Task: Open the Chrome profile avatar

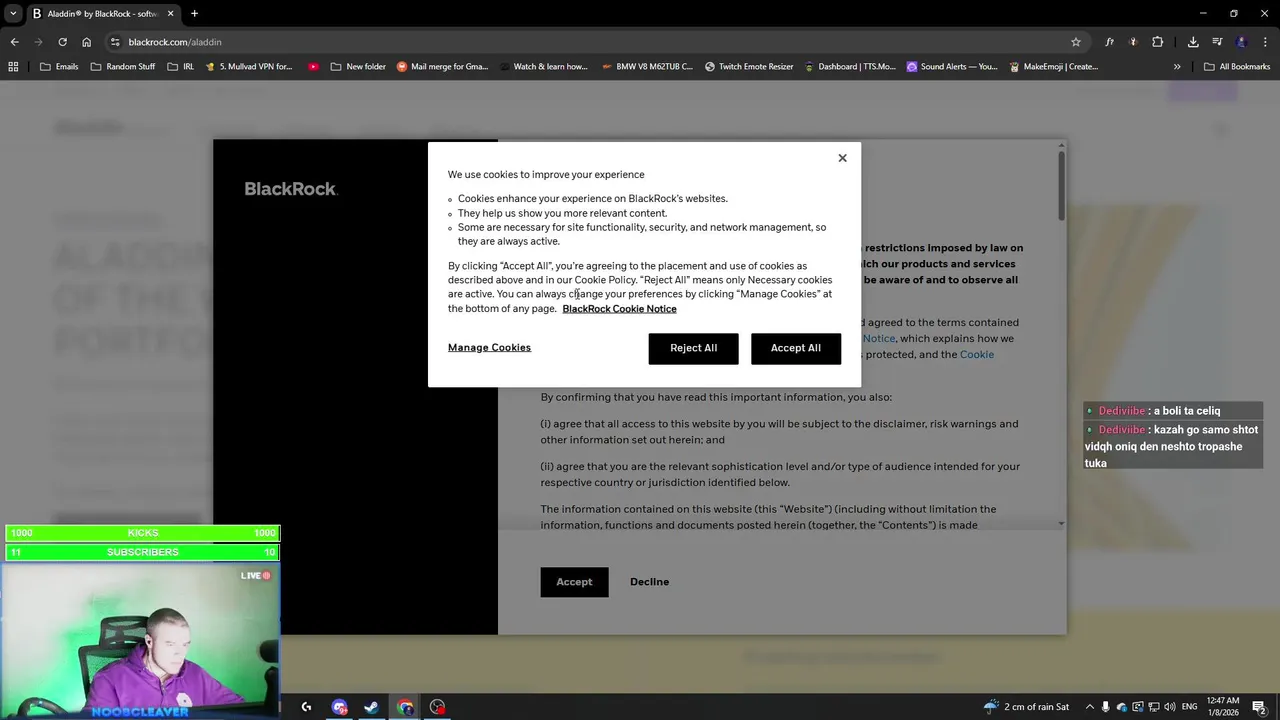Action: coord(1241,42)
